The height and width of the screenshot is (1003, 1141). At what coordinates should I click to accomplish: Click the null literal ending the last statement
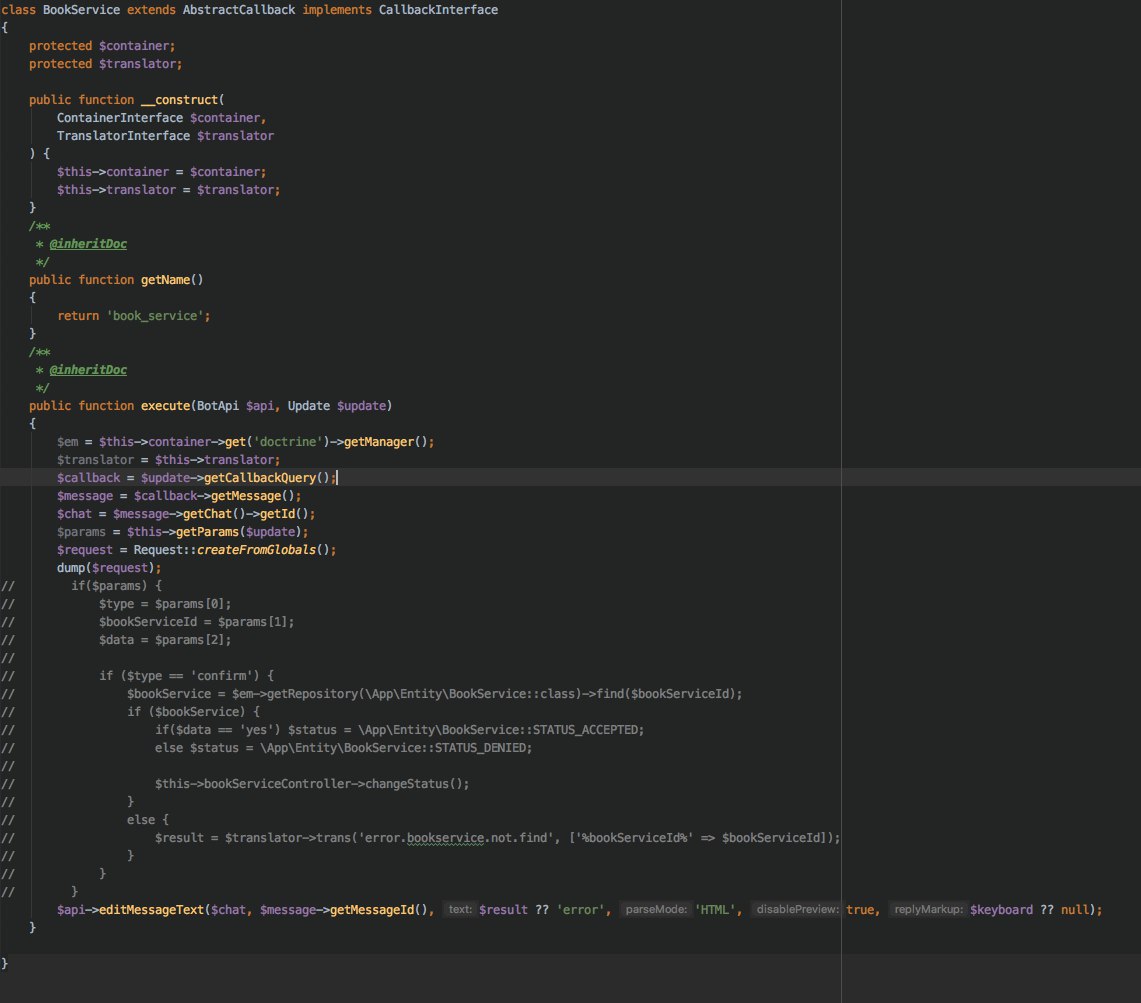coord(1075,910)
